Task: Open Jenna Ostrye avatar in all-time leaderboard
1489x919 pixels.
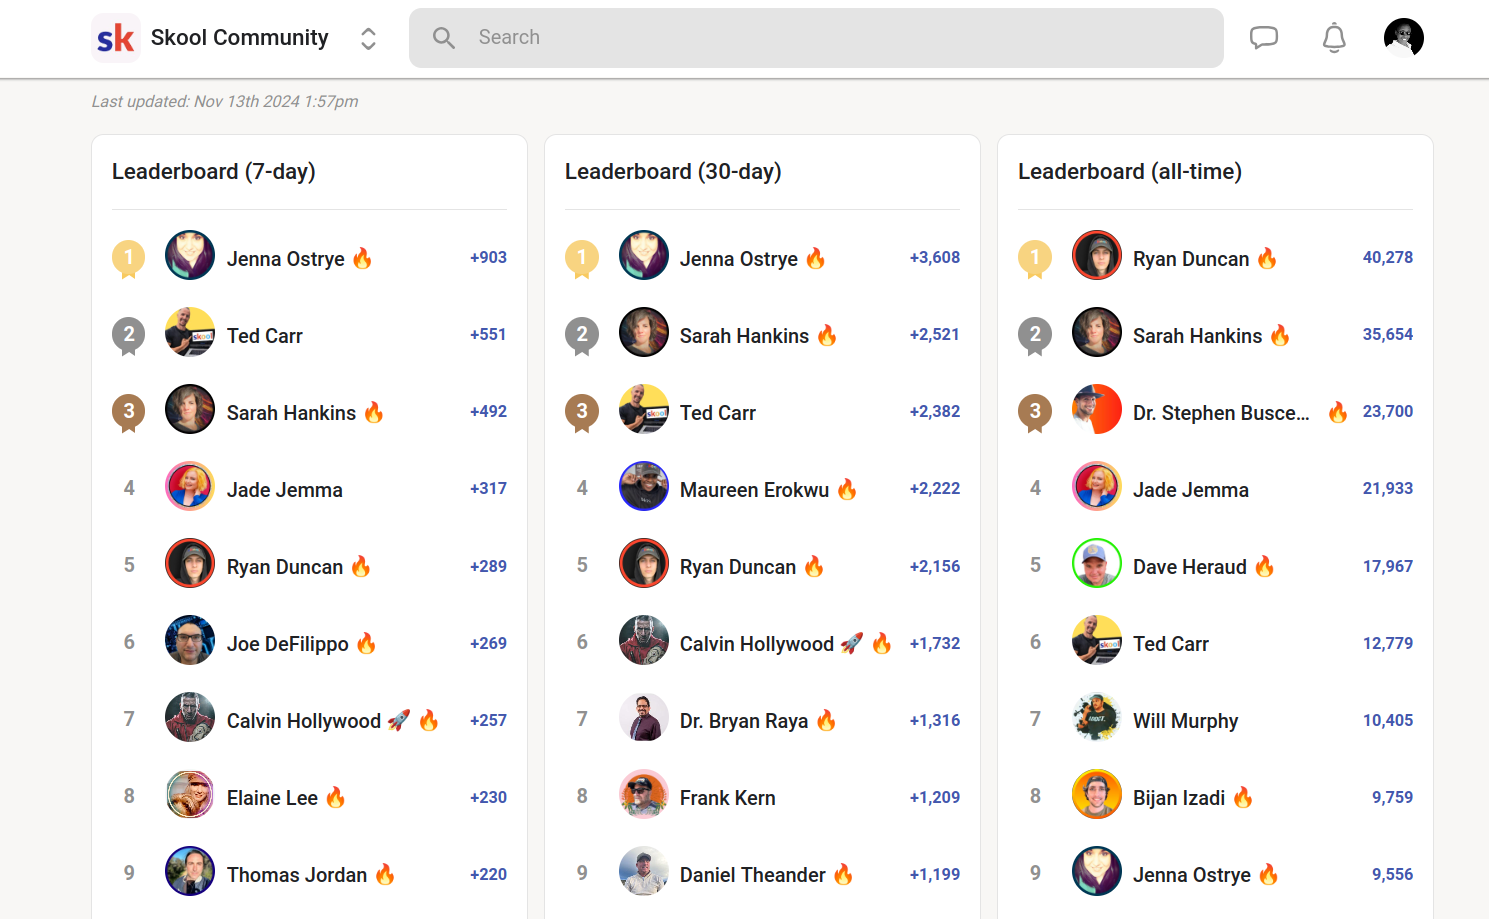Action: click(x=1097, y=871)
